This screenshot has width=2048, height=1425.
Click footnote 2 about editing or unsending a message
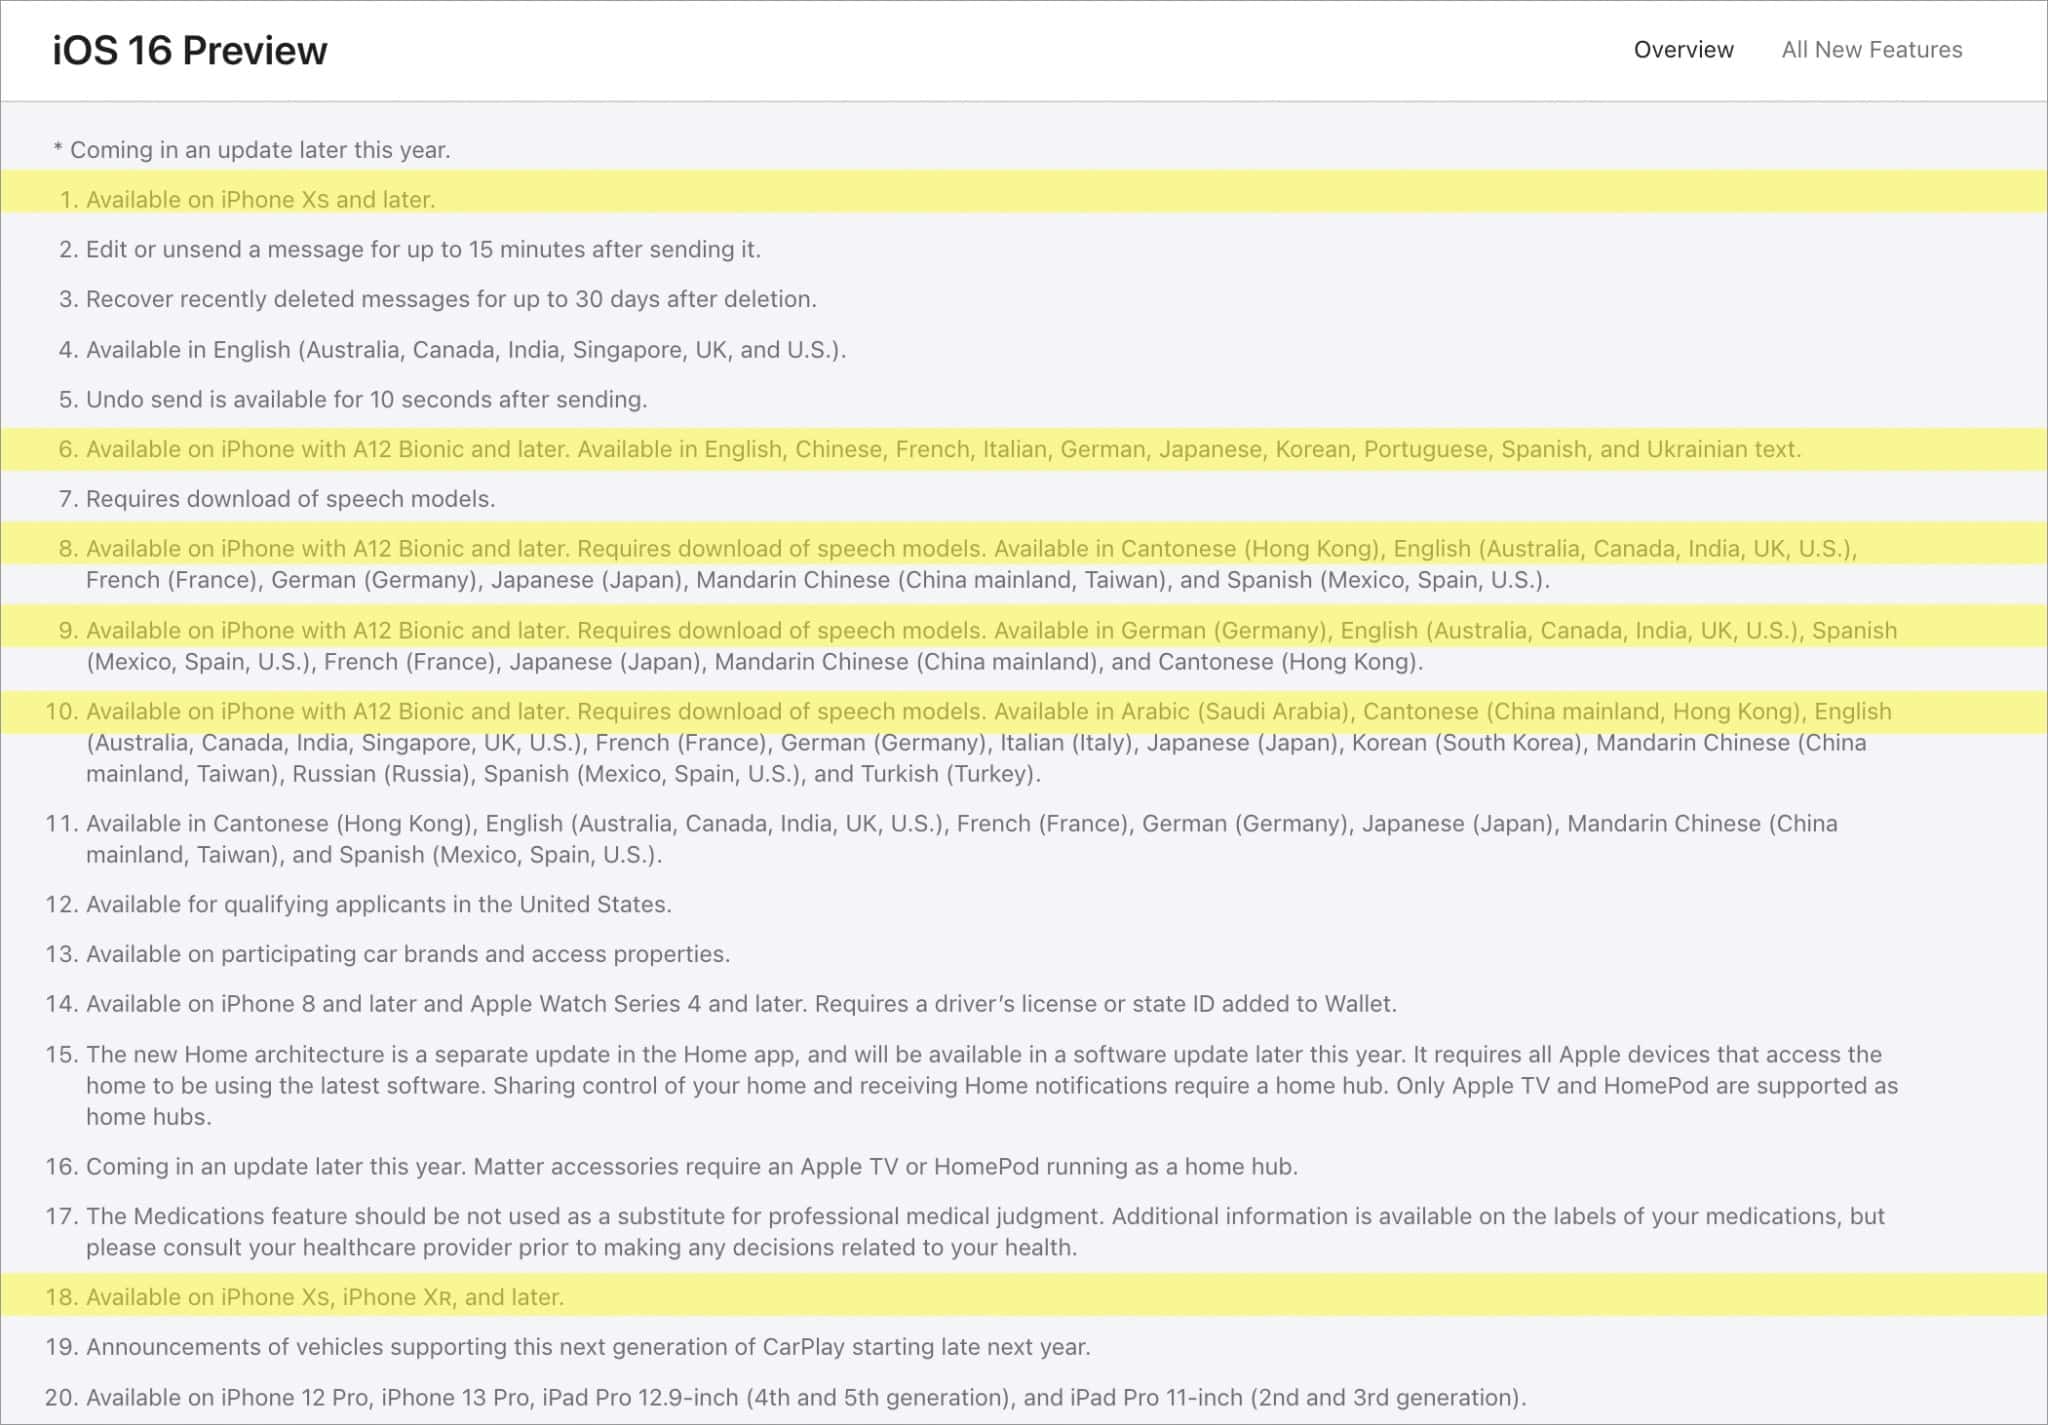click(410, 249)
